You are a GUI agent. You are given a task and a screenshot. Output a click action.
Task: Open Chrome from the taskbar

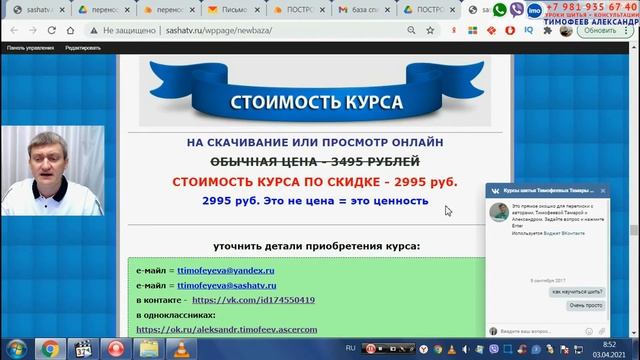(x=50, y=349)
